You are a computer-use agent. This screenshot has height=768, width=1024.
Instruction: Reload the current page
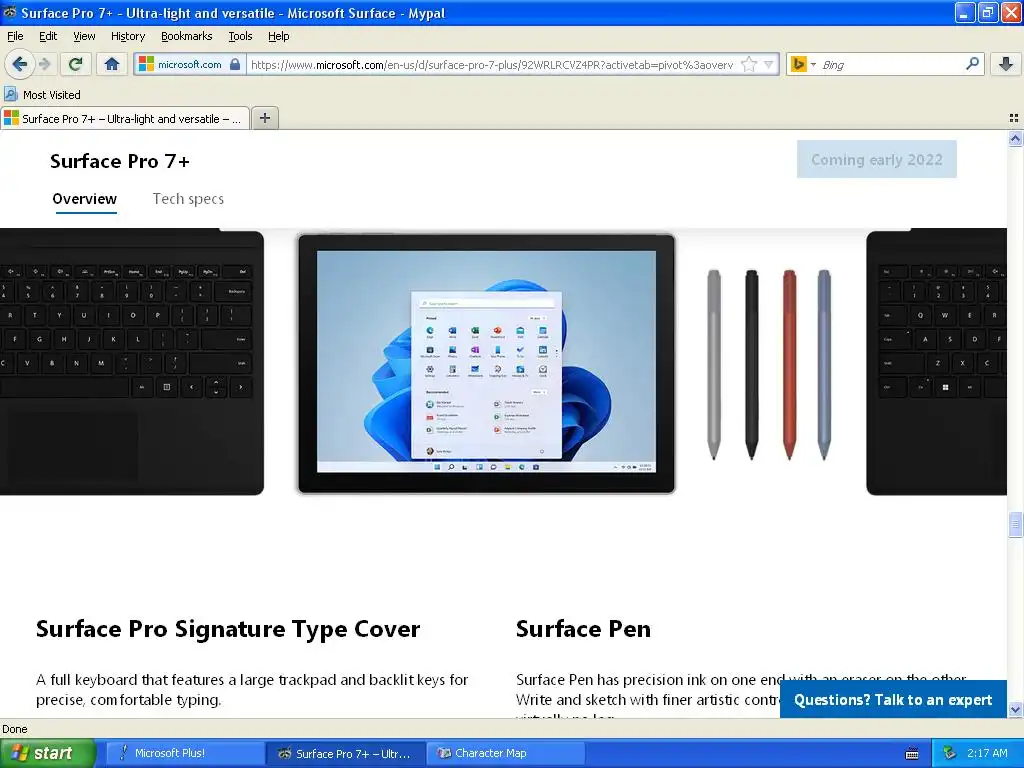(x=75, y=64)
